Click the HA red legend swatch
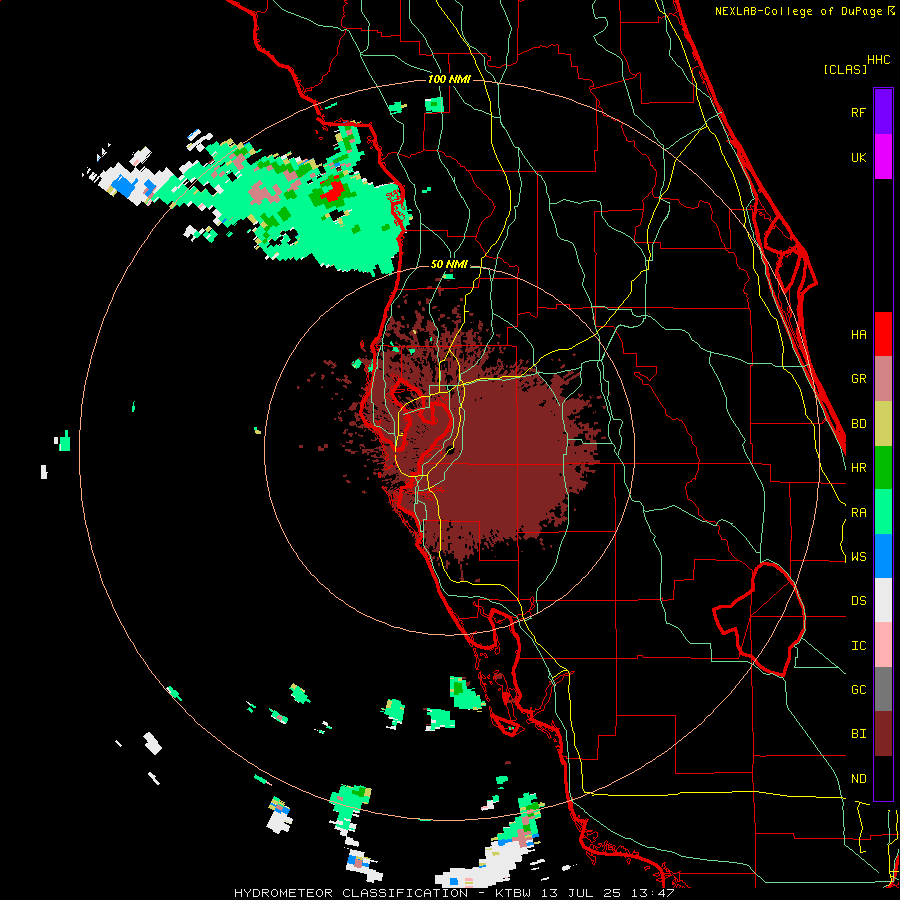The height and width of the screenshot is (900, 900). pos(883,334)
